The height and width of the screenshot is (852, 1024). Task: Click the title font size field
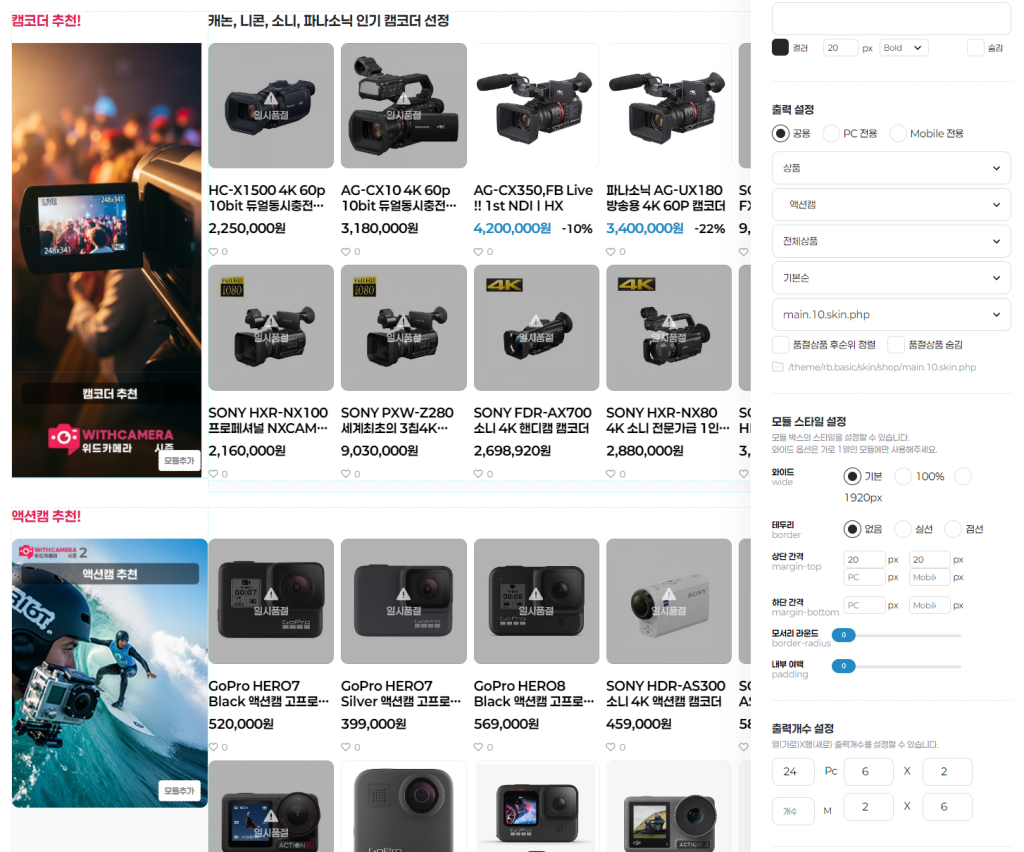tap(840, 48)
